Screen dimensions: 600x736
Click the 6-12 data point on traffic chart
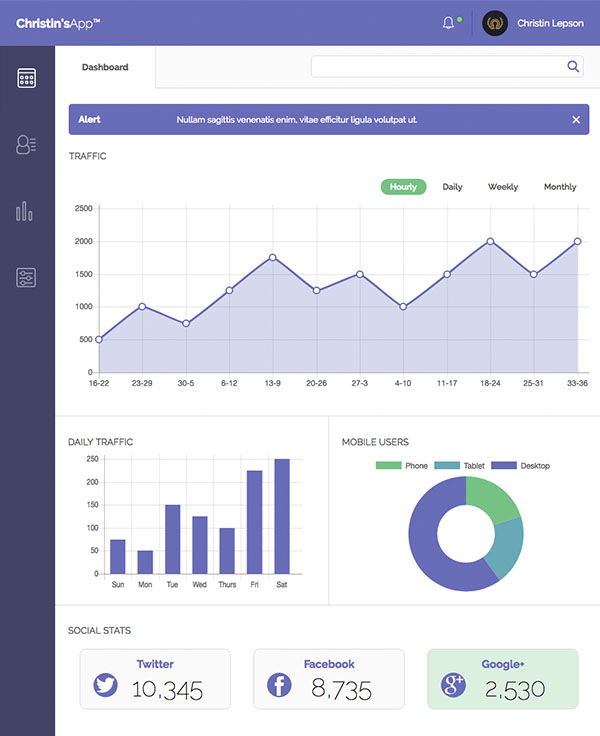click(x=229, y=291)
